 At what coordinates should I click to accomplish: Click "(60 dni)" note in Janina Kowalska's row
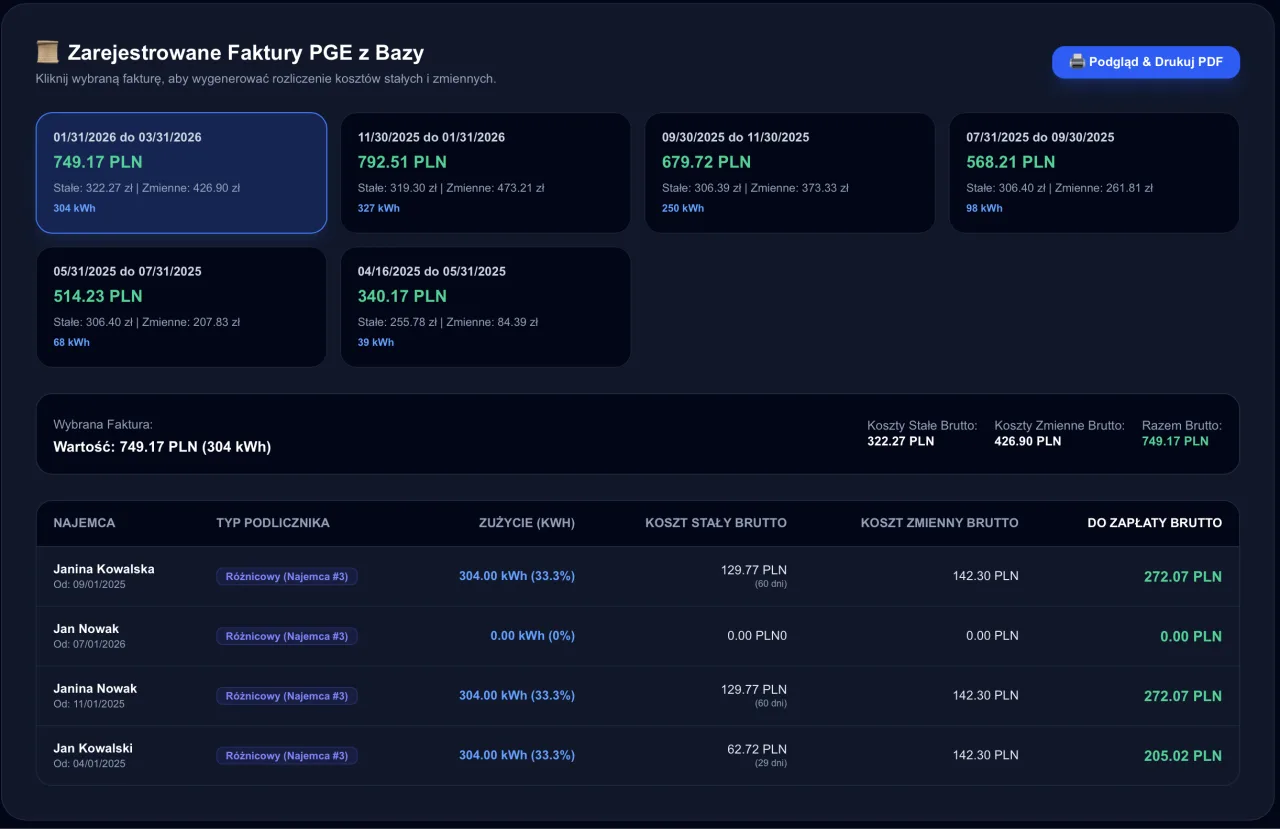(771, 584)
